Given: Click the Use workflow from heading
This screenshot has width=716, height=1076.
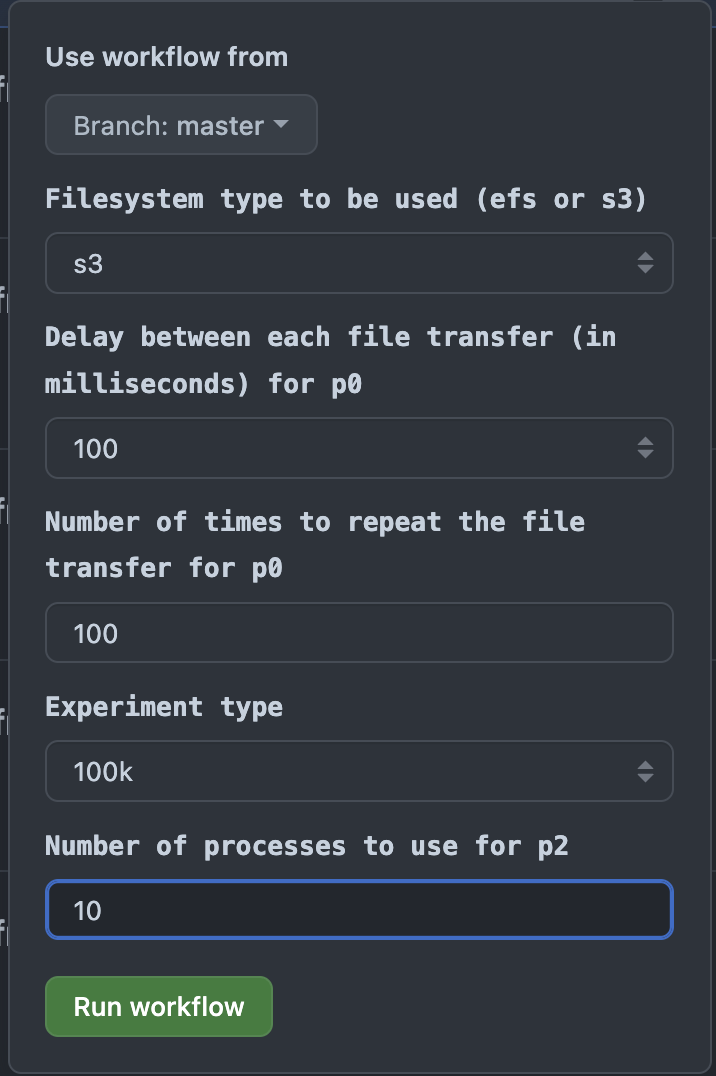Looking at the screenshot, I should (165, 57).
